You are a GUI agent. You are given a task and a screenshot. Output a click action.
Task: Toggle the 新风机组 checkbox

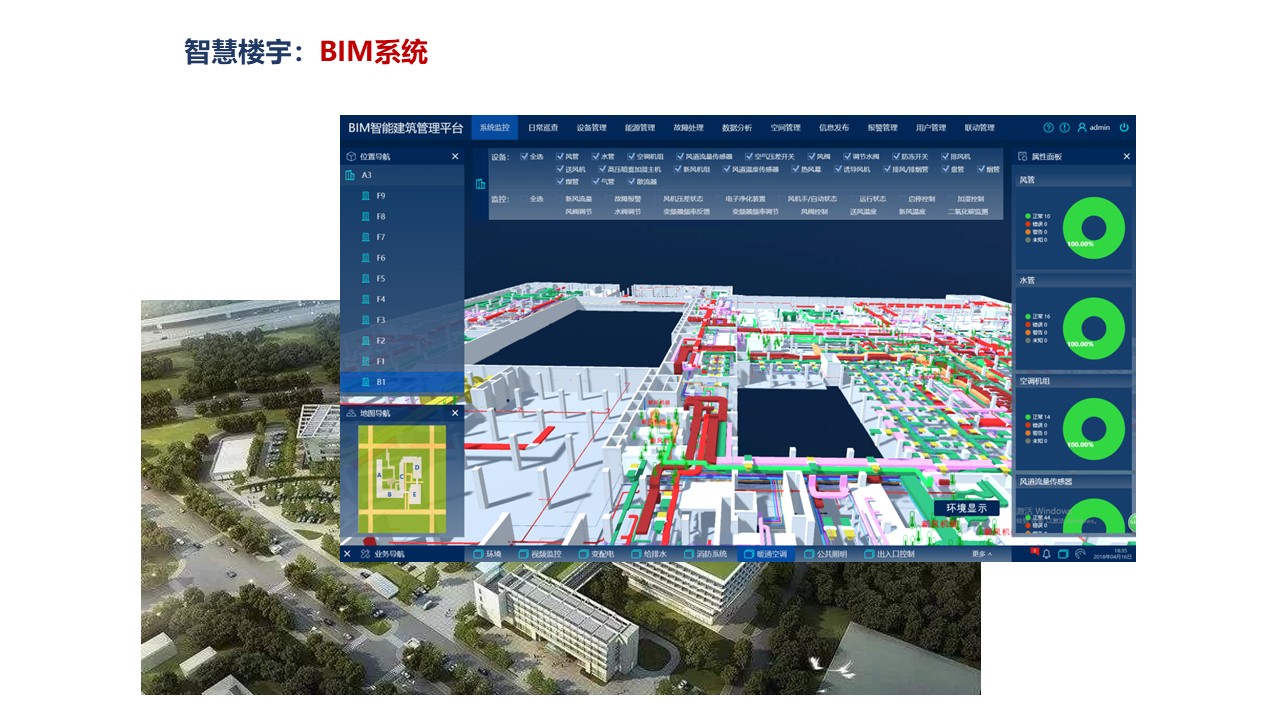[680, 169]
